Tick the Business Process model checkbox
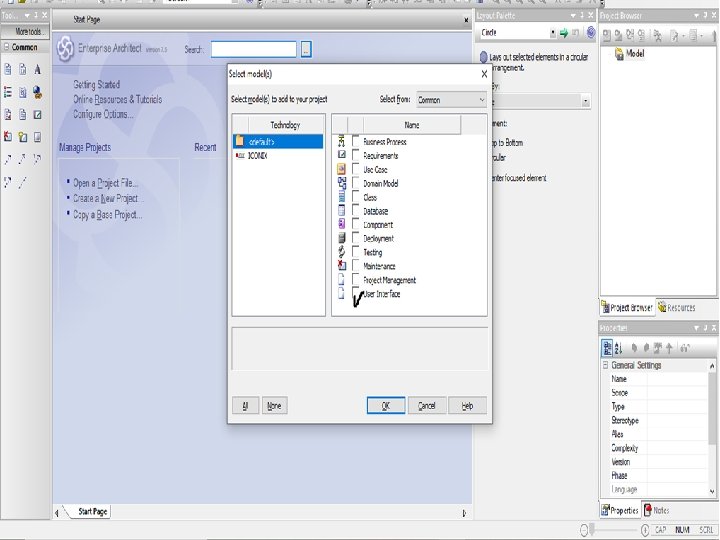 click(x=356, y=141)
